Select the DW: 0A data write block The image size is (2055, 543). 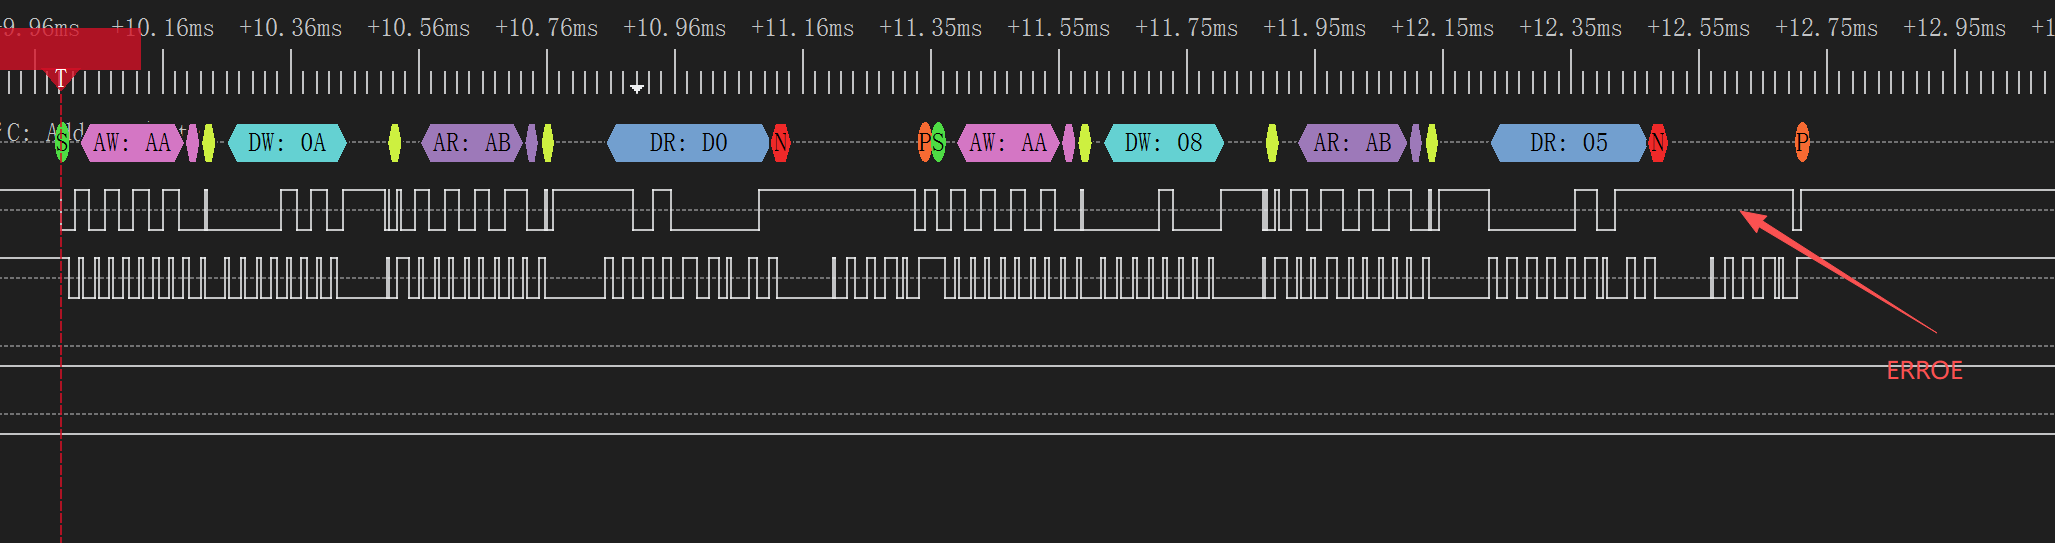tap(287, 143)
